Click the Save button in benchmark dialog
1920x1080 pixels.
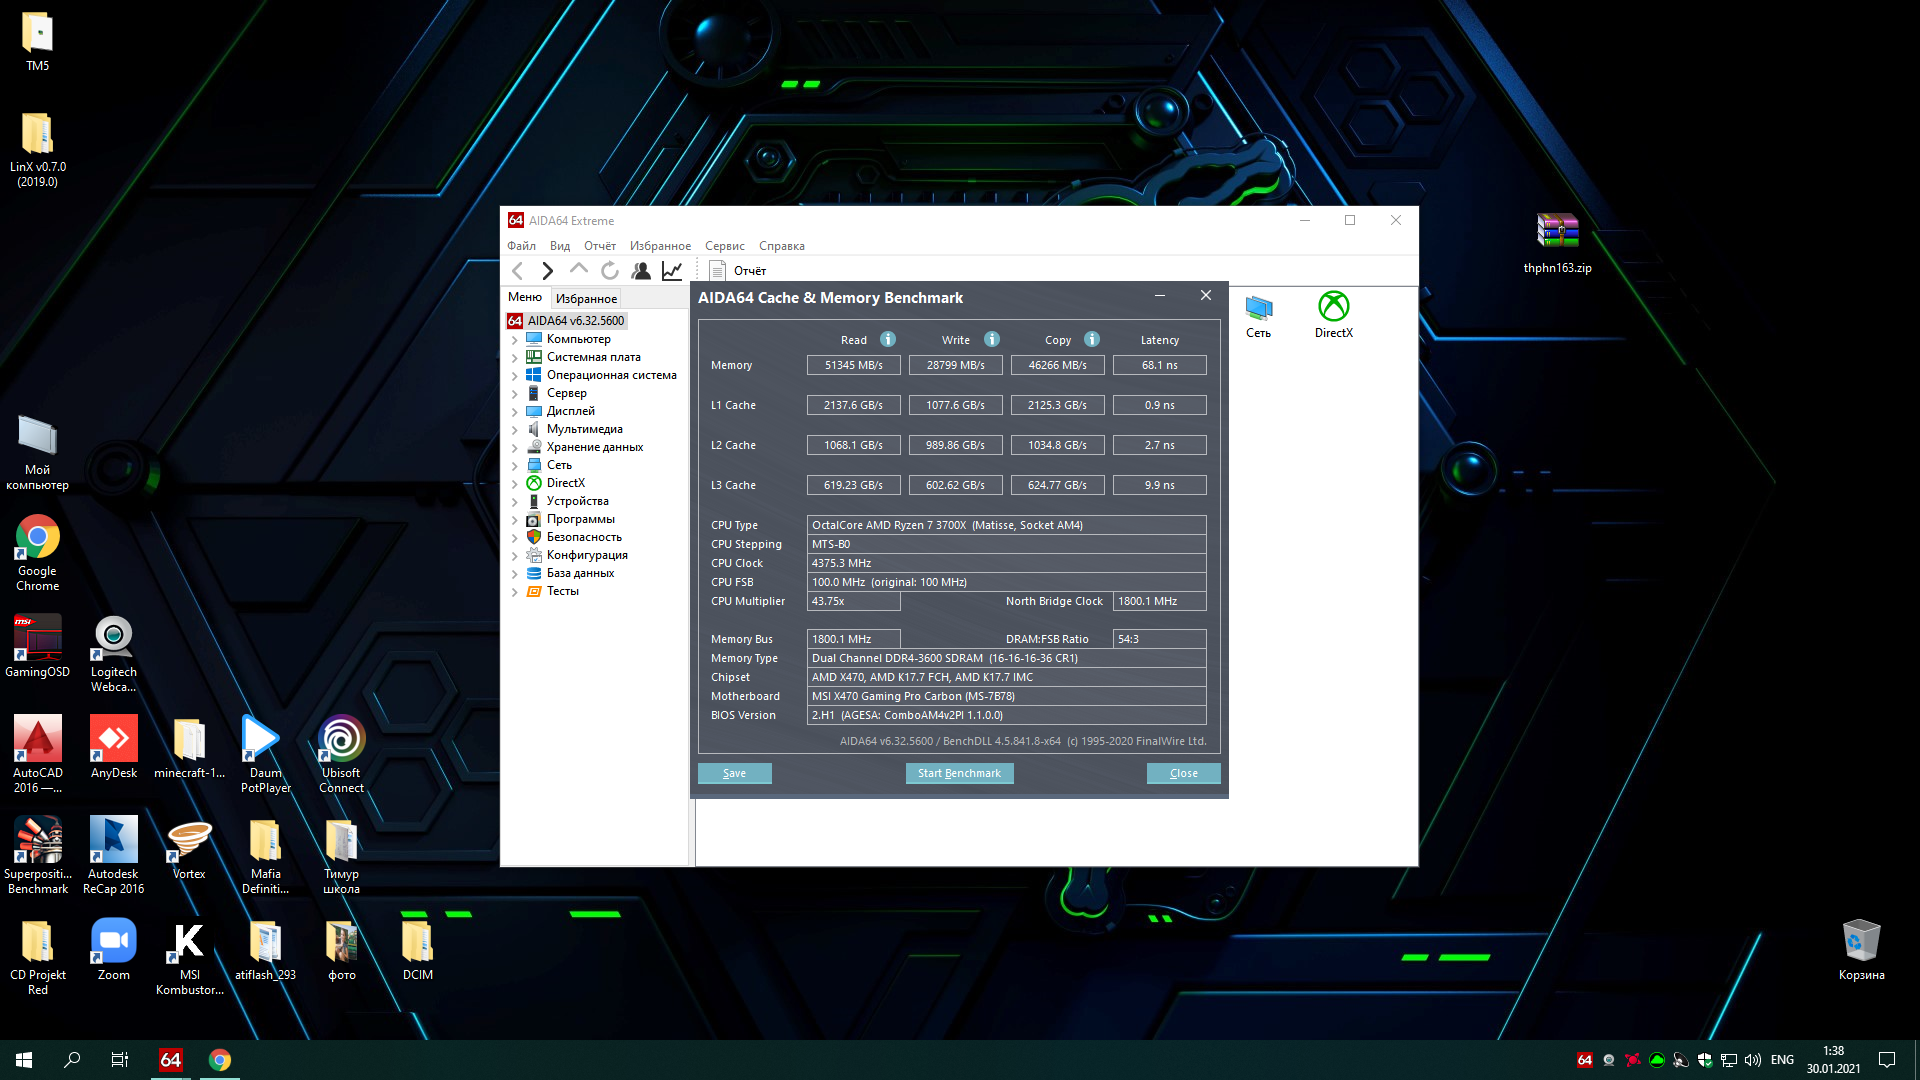click(735, 773)
